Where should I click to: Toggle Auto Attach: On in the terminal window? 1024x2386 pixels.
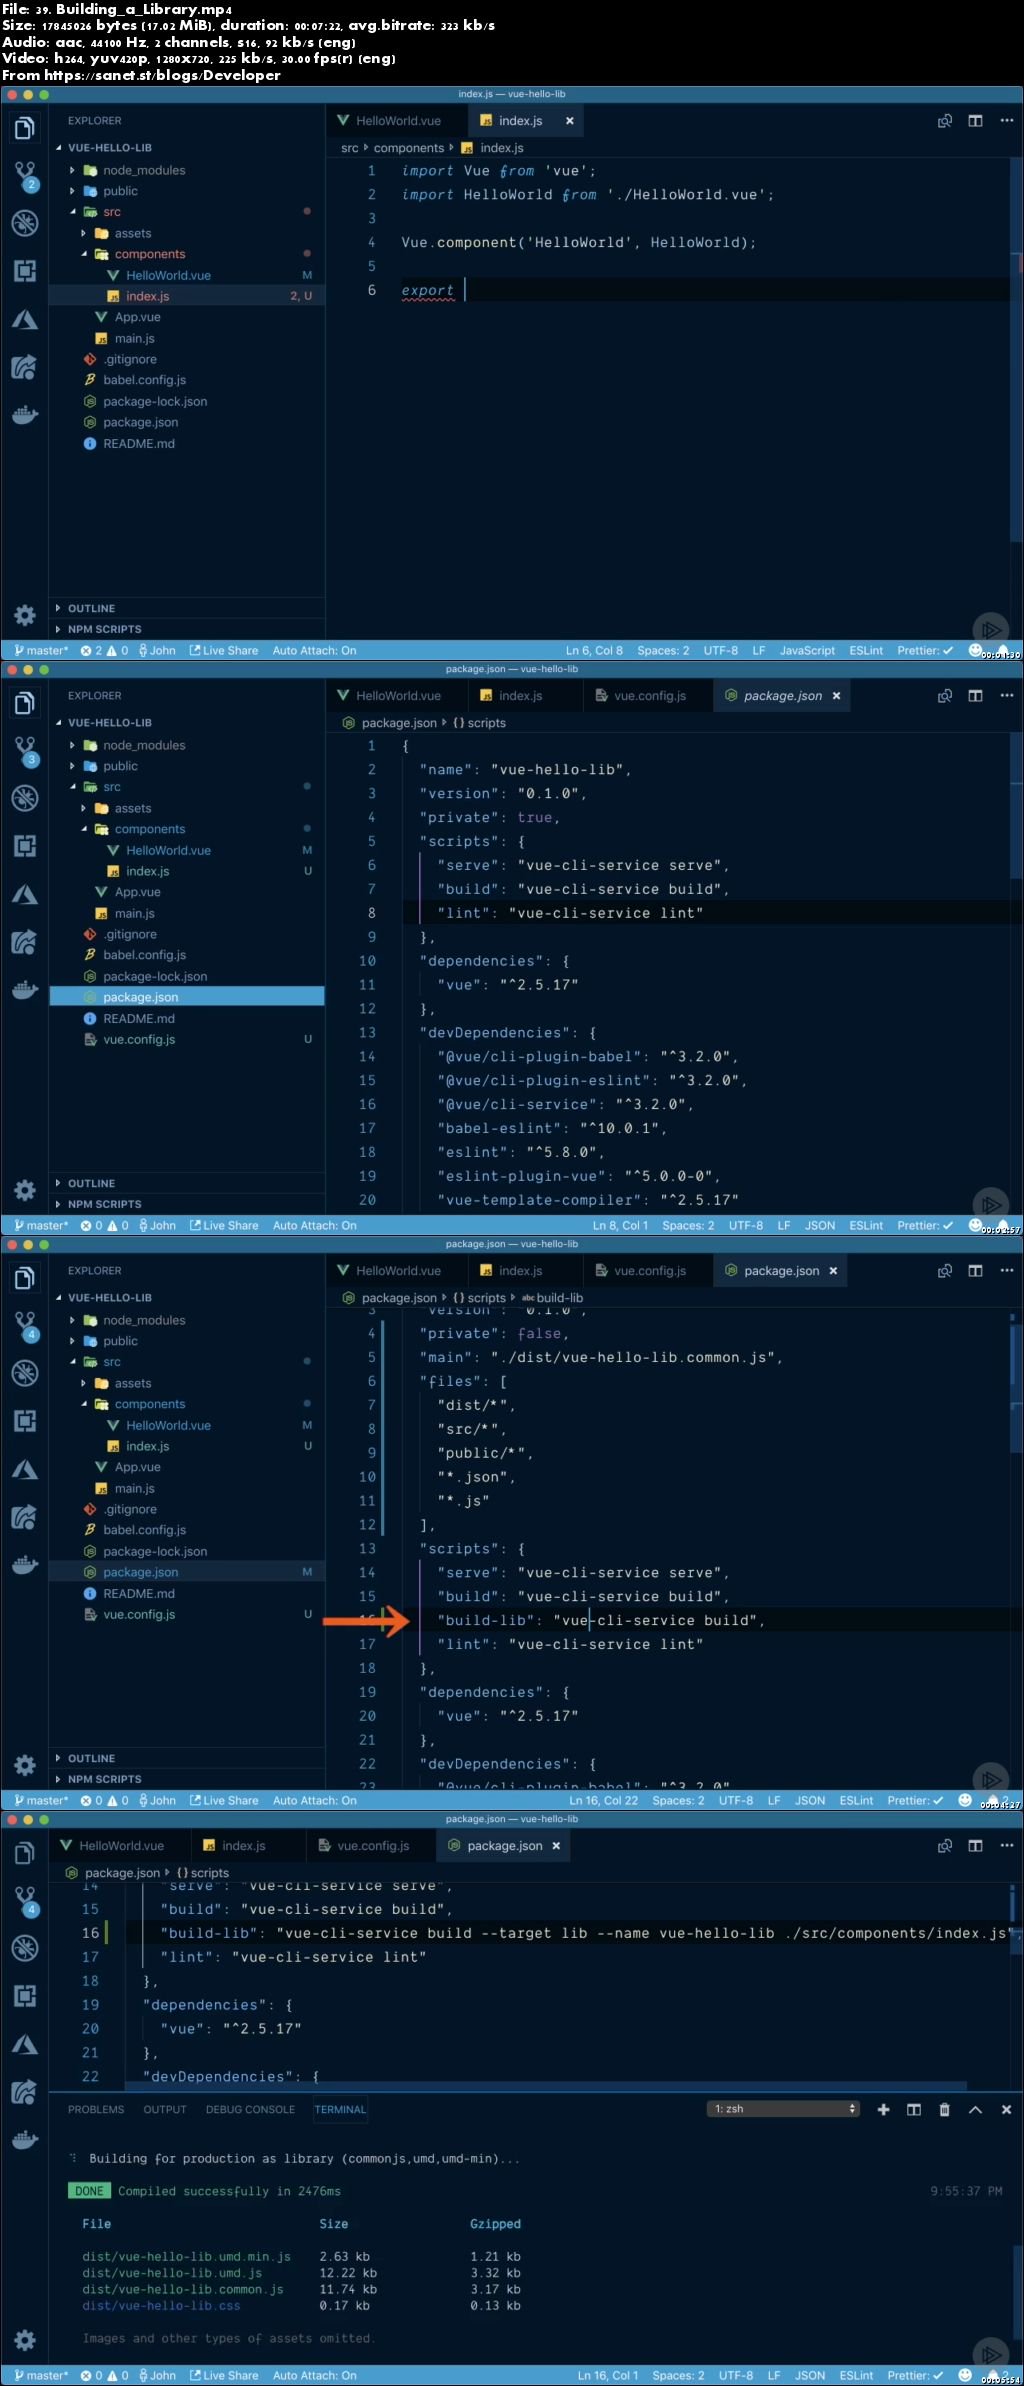[x=314, y=2375]
